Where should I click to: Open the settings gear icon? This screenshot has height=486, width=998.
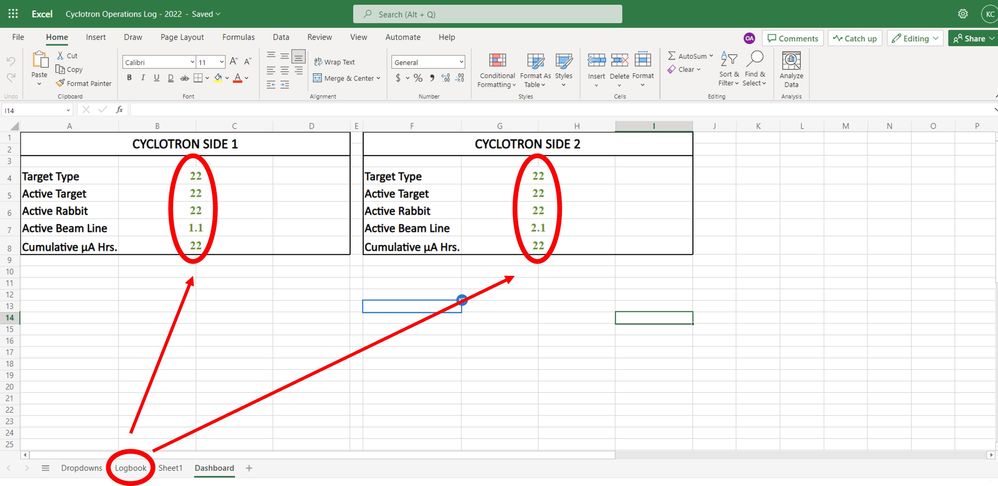click(963, 13)
